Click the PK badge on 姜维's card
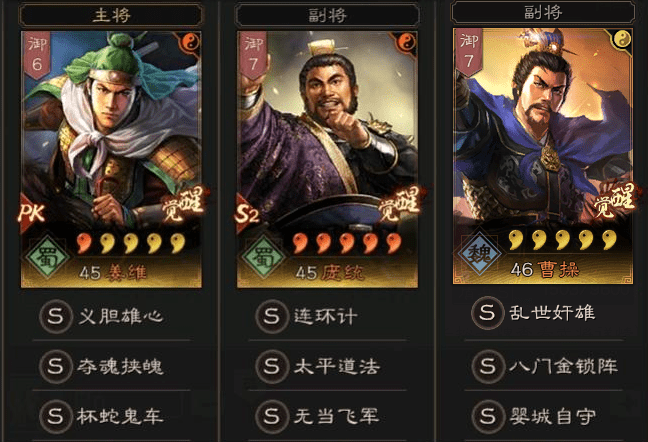Screen dimensions: 648x442 pos(31,213)
